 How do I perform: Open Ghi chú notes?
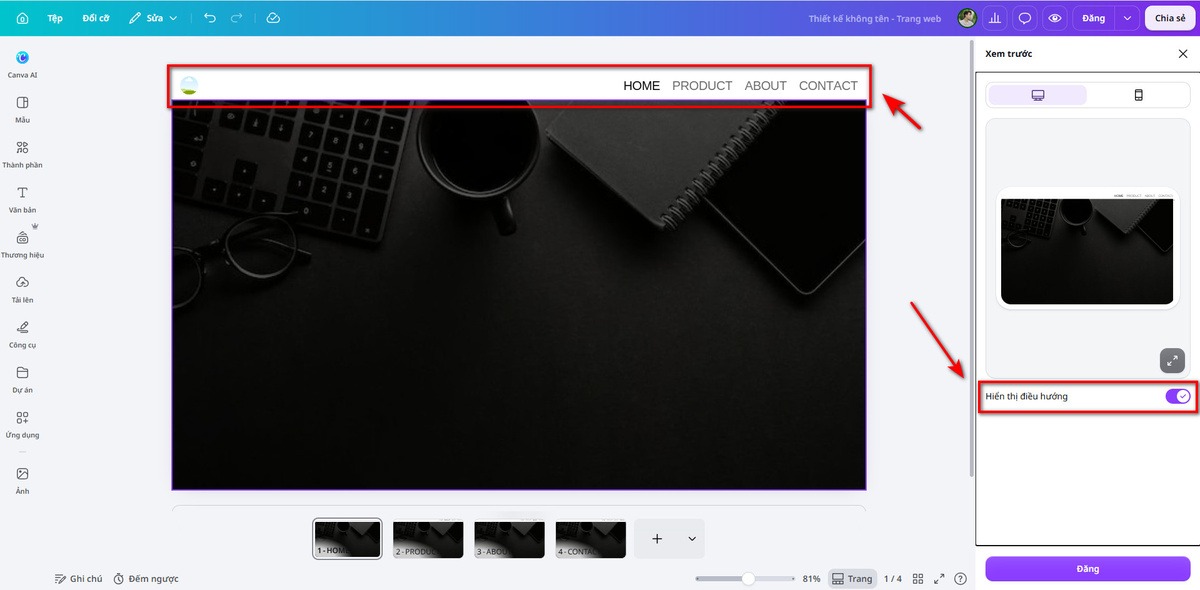(x=78, y=579)
